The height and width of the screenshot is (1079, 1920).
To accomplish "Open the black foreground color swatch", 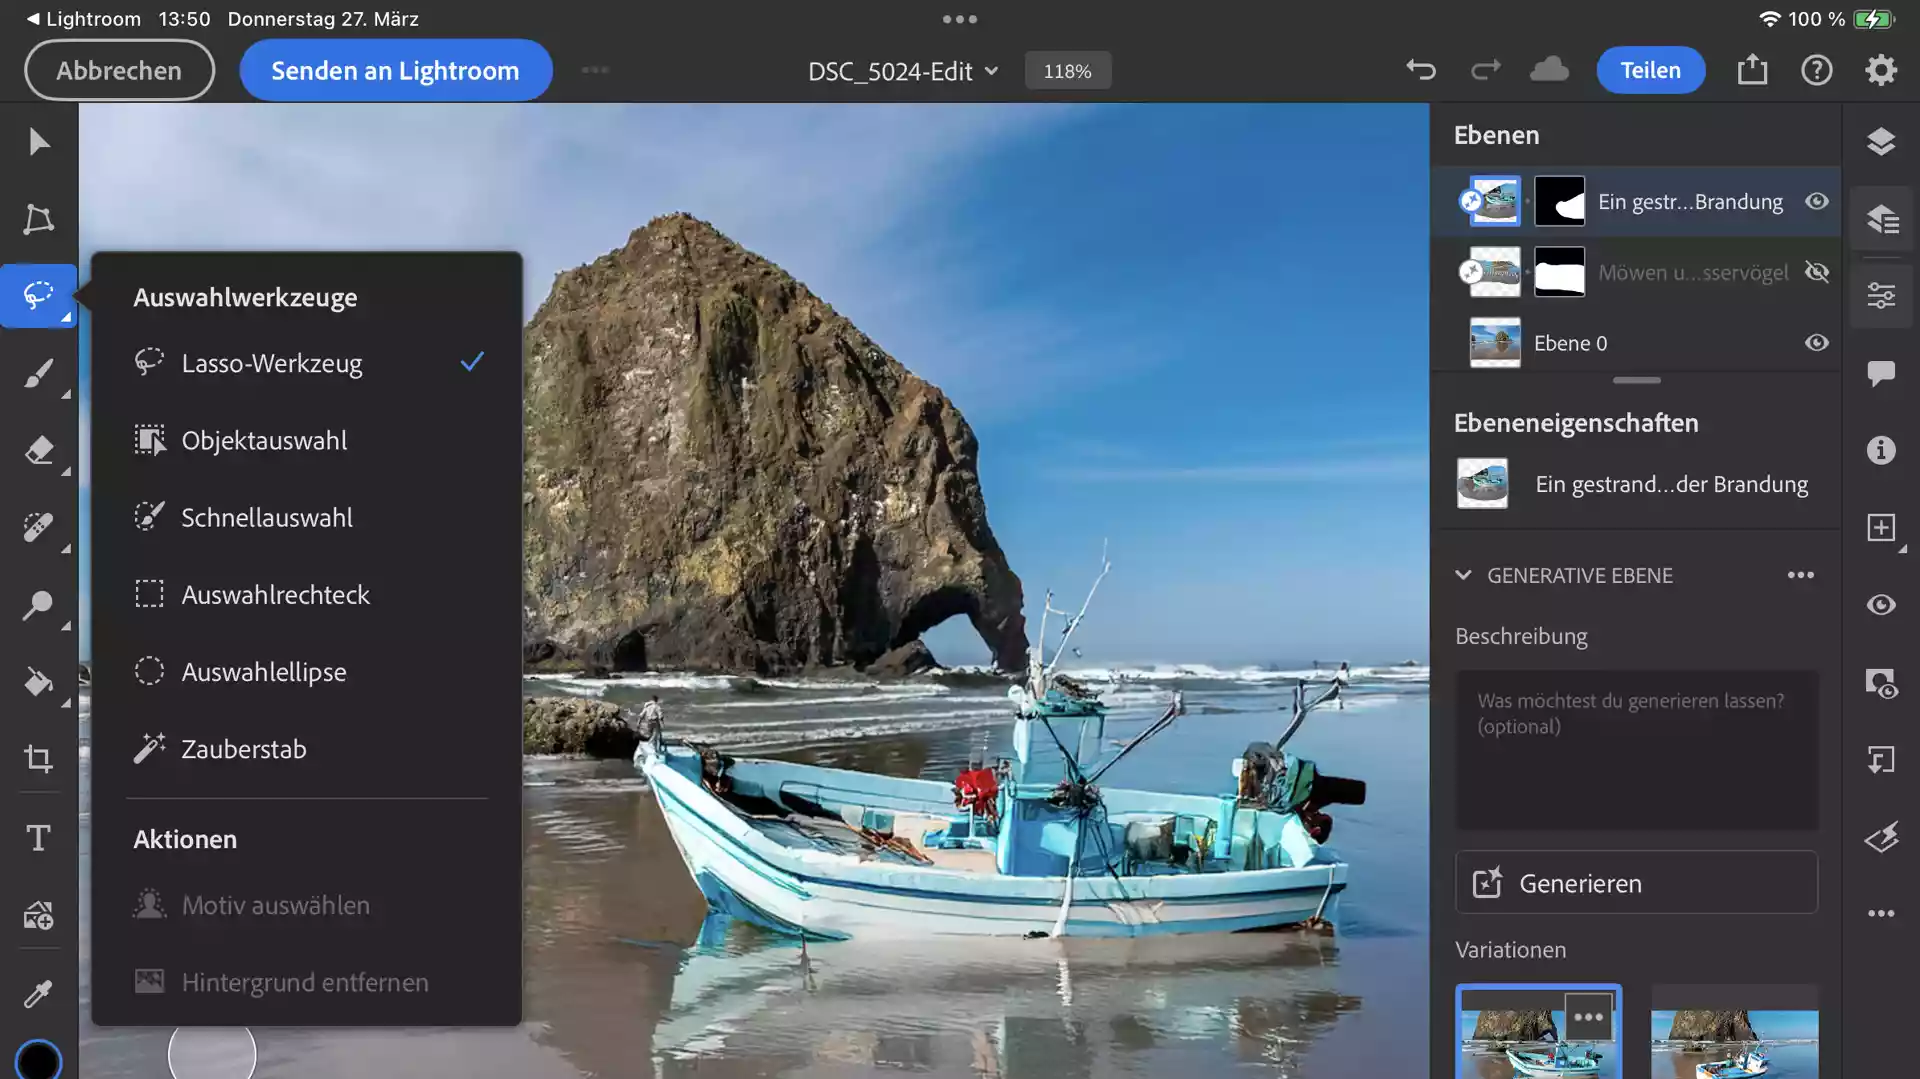I will [38, 1060].
